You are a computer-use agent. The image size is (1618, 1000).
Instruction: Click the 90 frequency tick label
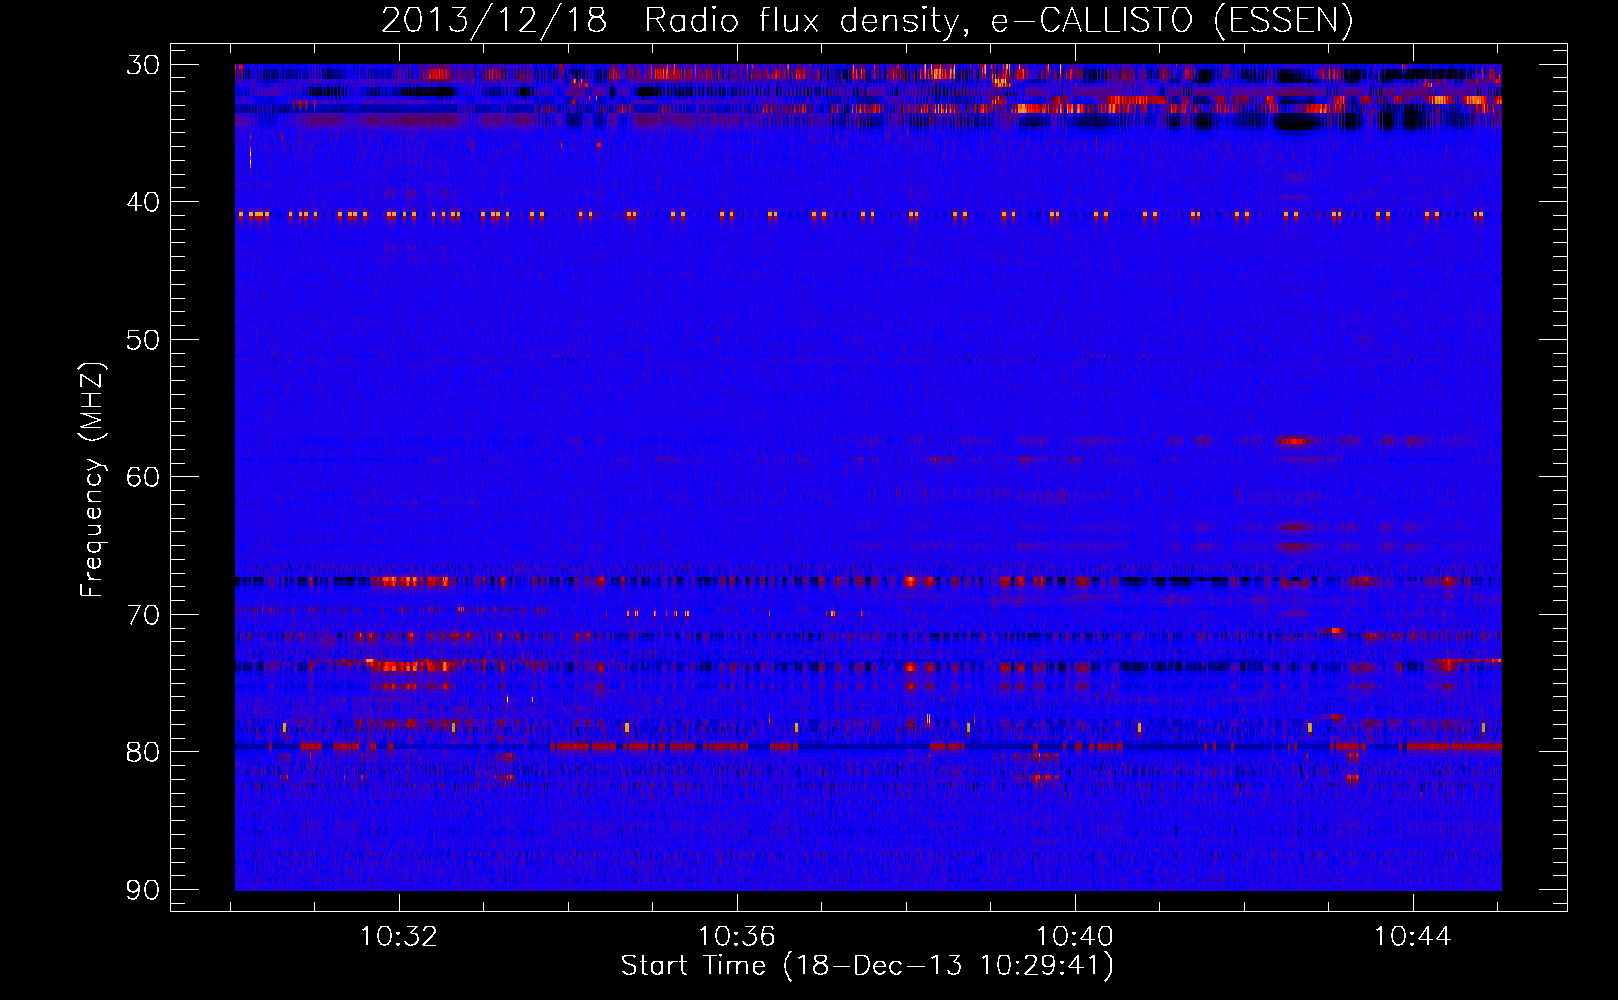pos(142,889)
